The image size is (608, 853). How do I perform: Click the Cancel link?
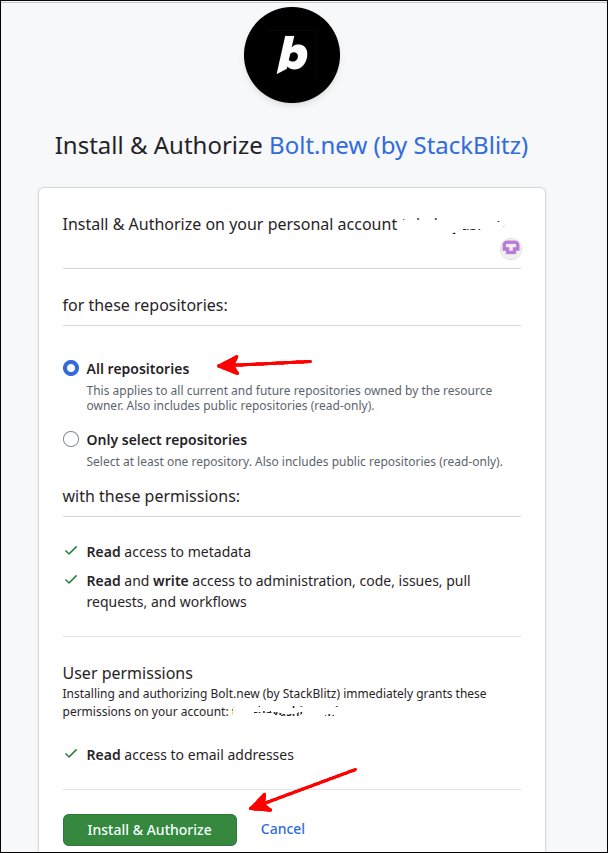pyautogui.click(x=283, y=829)
